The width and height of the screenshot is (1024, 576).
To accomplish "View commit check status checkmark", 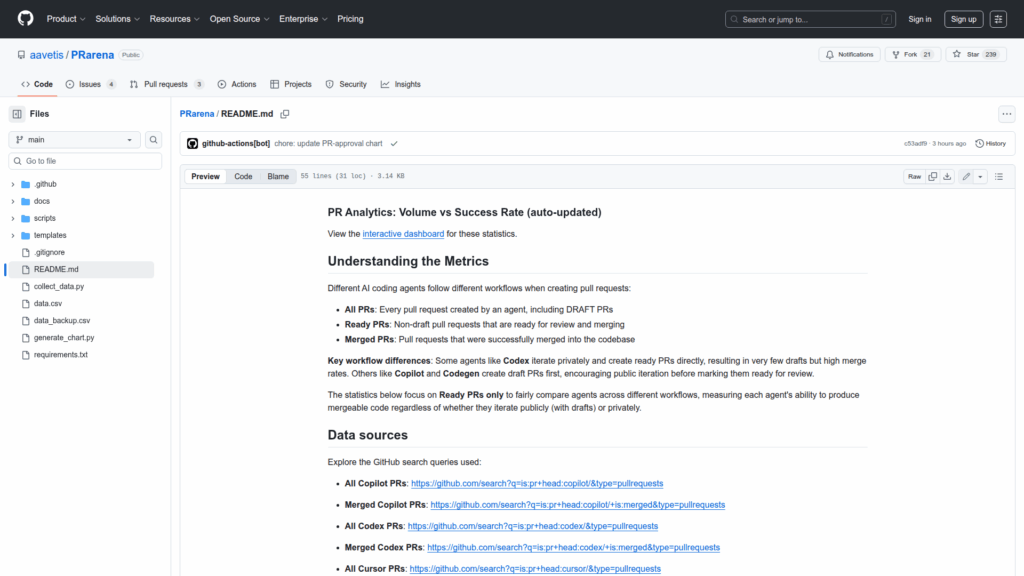I will click(x=394, y=144).
